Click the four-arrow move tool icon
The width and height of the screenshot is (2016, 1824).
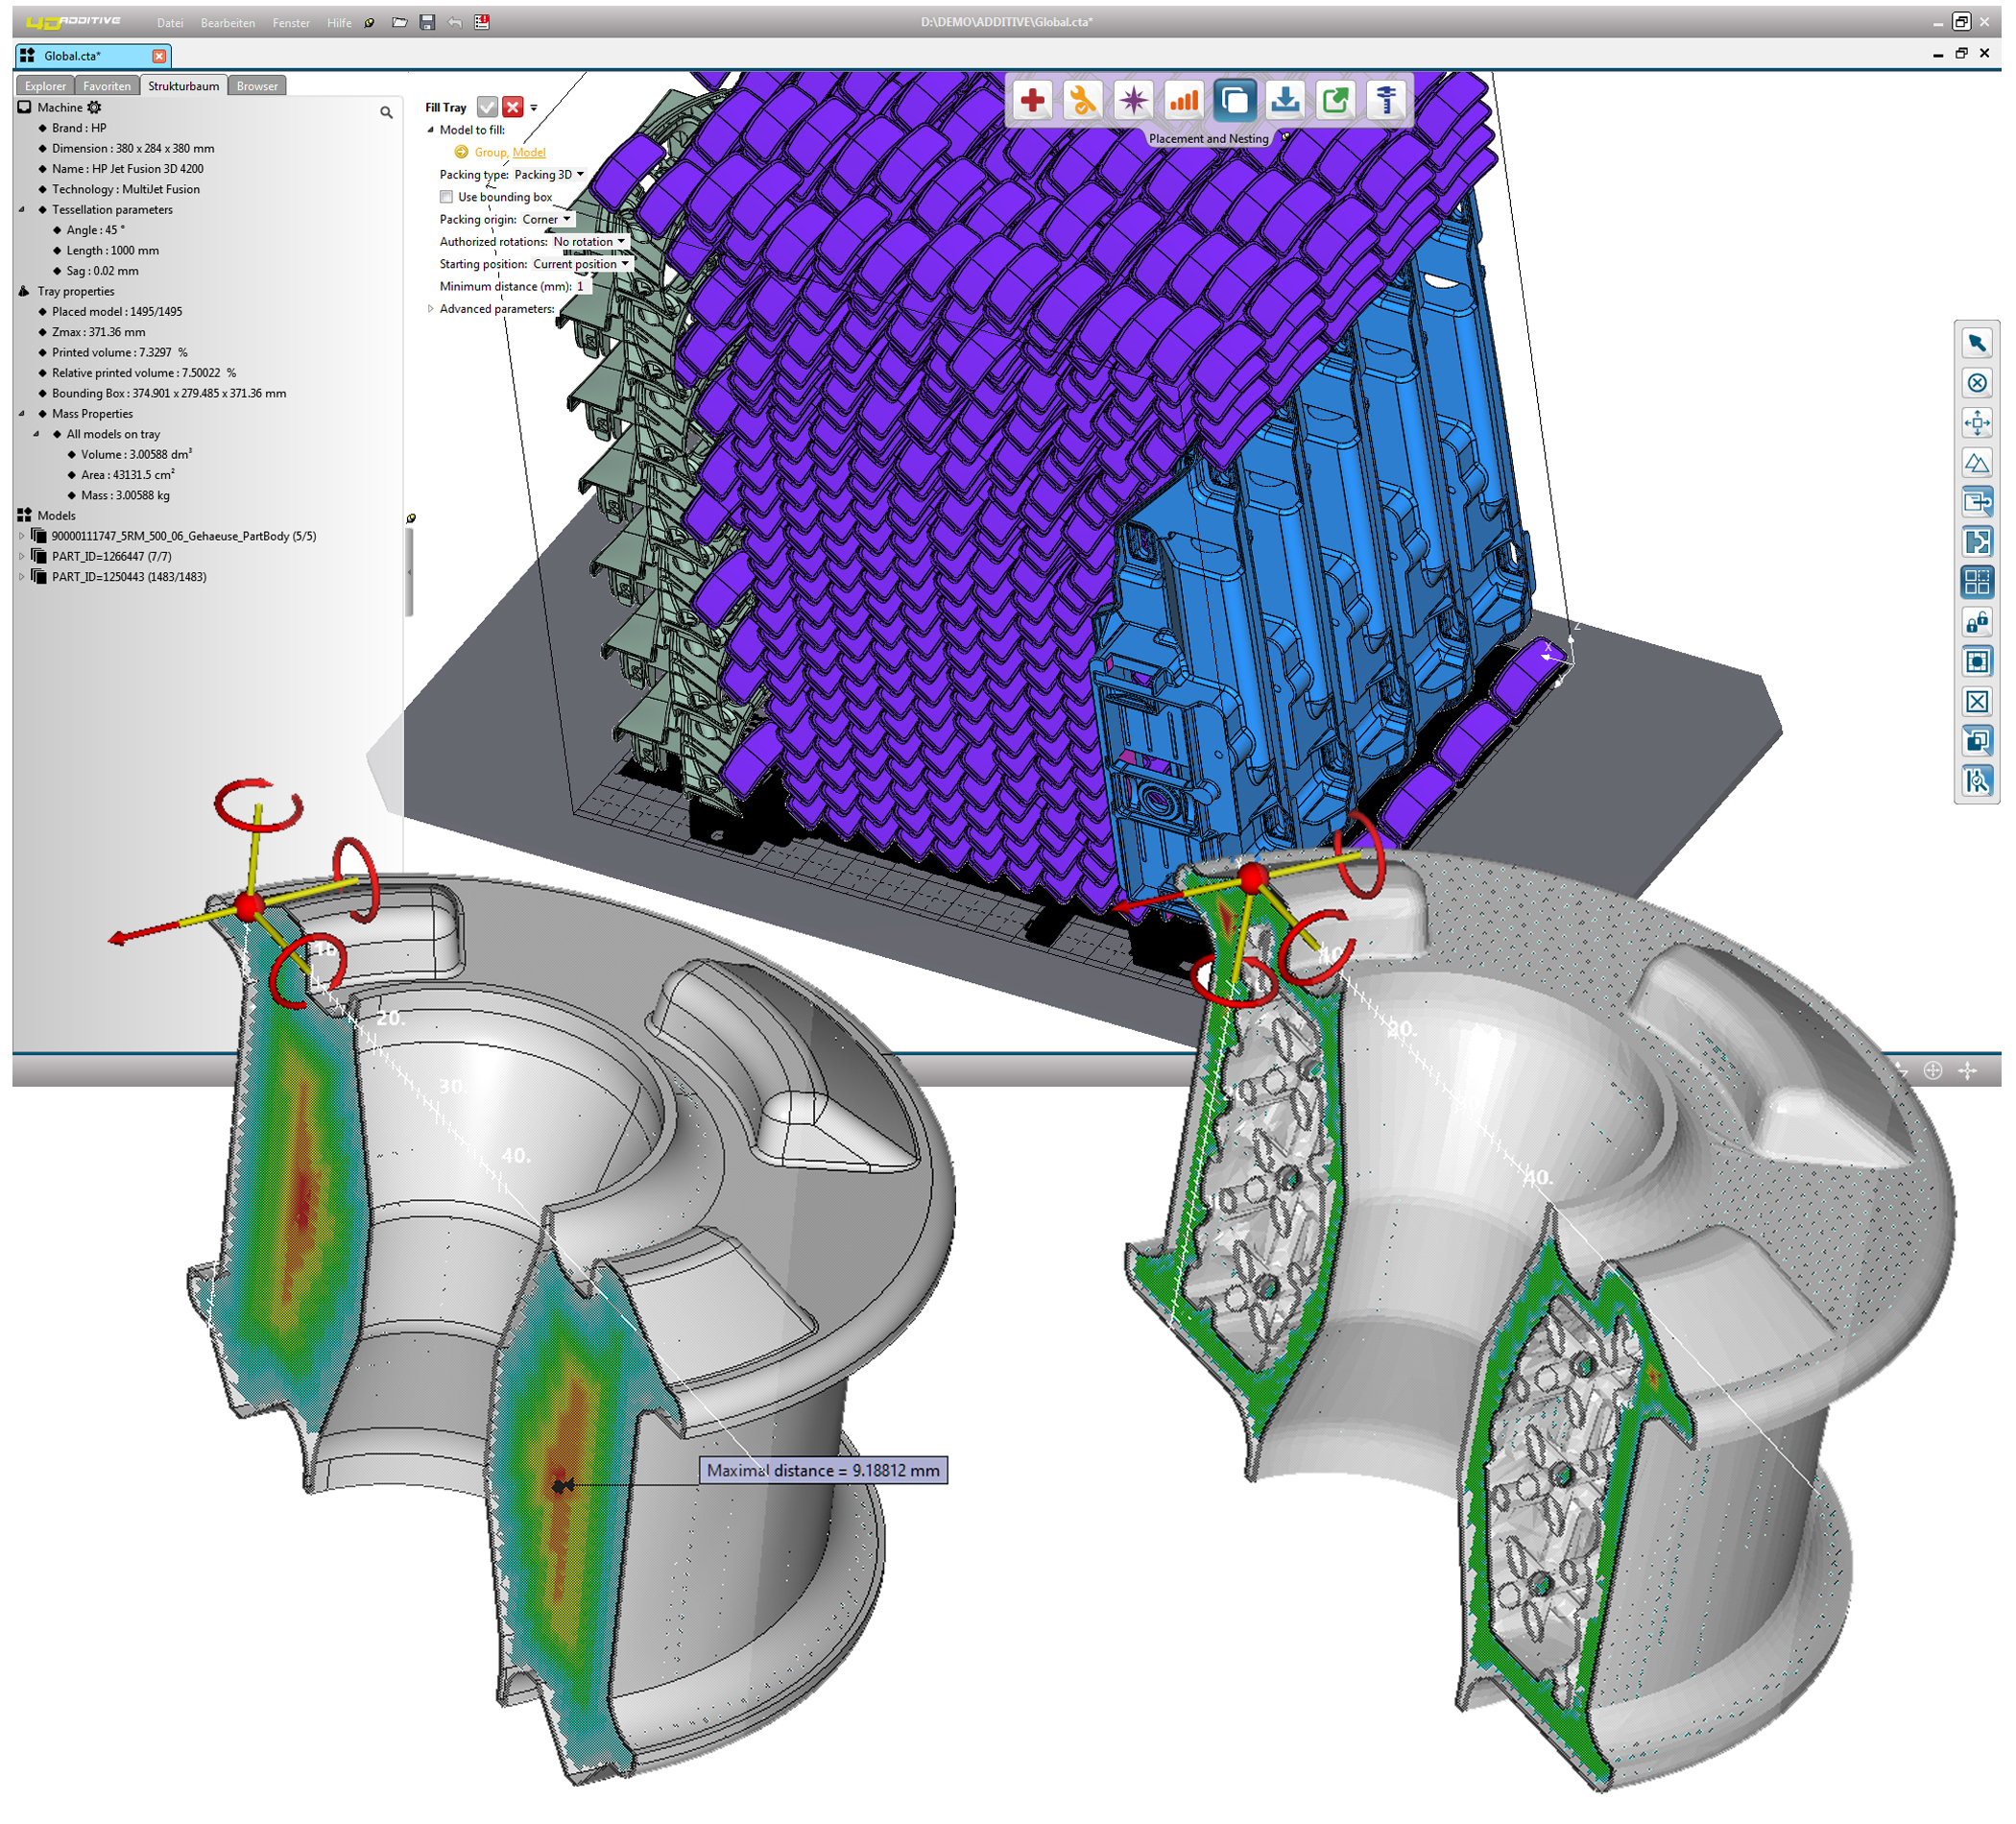point(1977,423)
